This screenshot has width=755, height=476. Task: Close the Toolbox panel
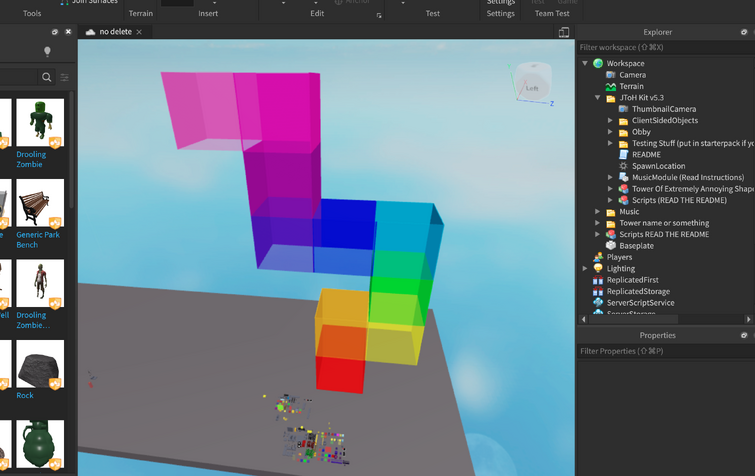pyautogui.click(x=68, y=32)
